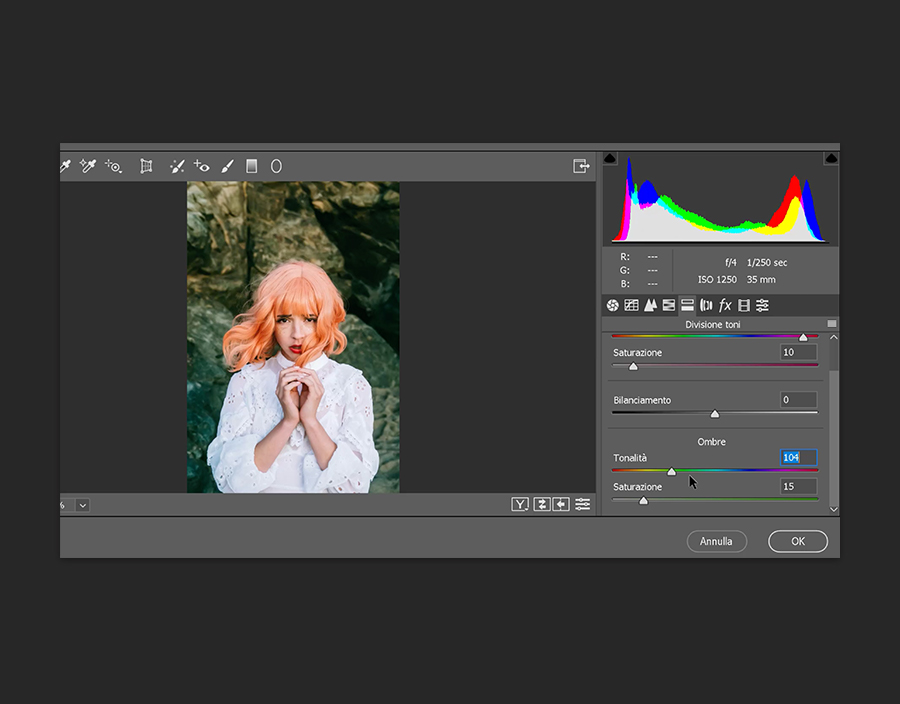
Task: Click the 1/250 sec shutter speed text
Action: point(767,263)
